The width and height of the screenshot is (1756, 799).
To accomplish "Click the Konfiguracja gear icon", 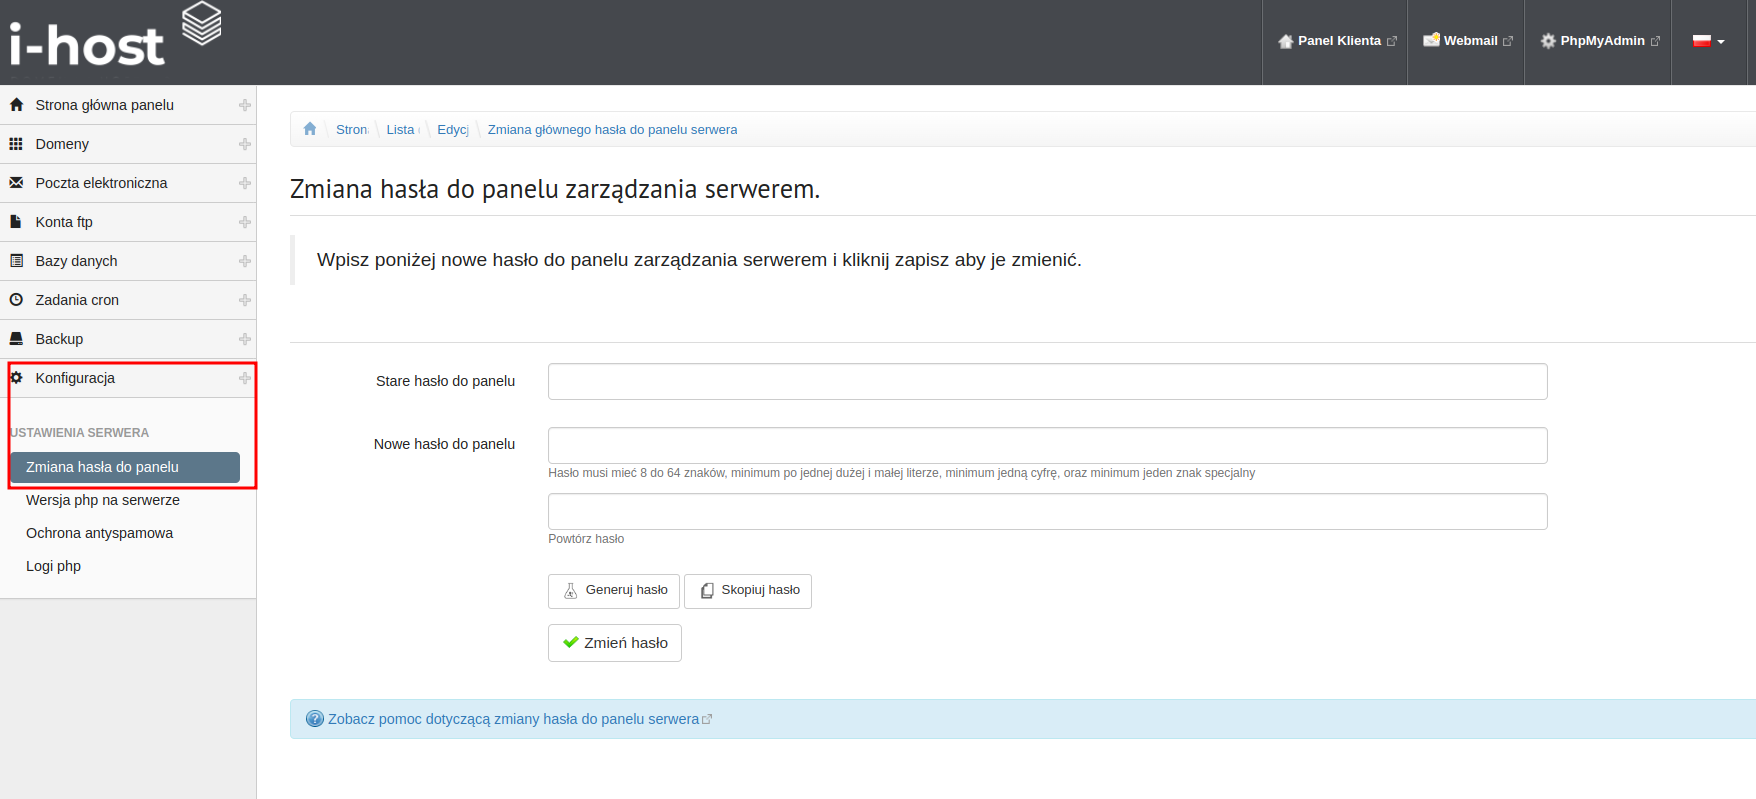I will [16, 378].
